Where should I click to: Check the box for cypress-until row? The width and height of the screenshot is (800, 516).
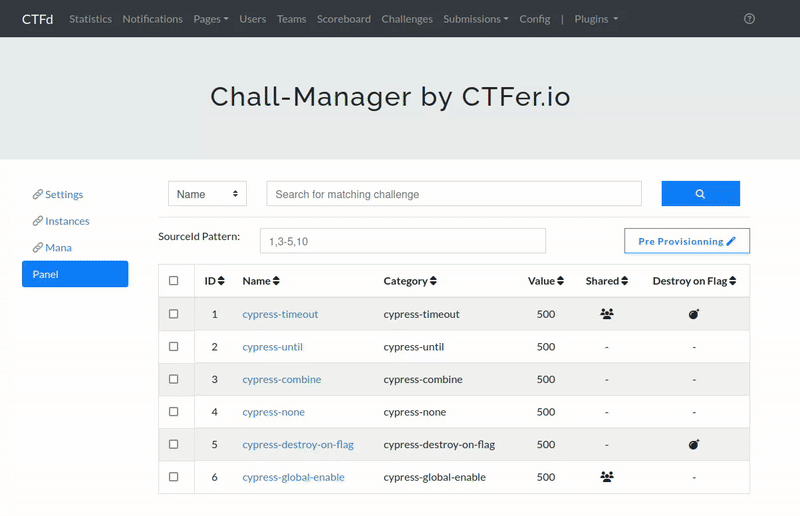point(173,347)
